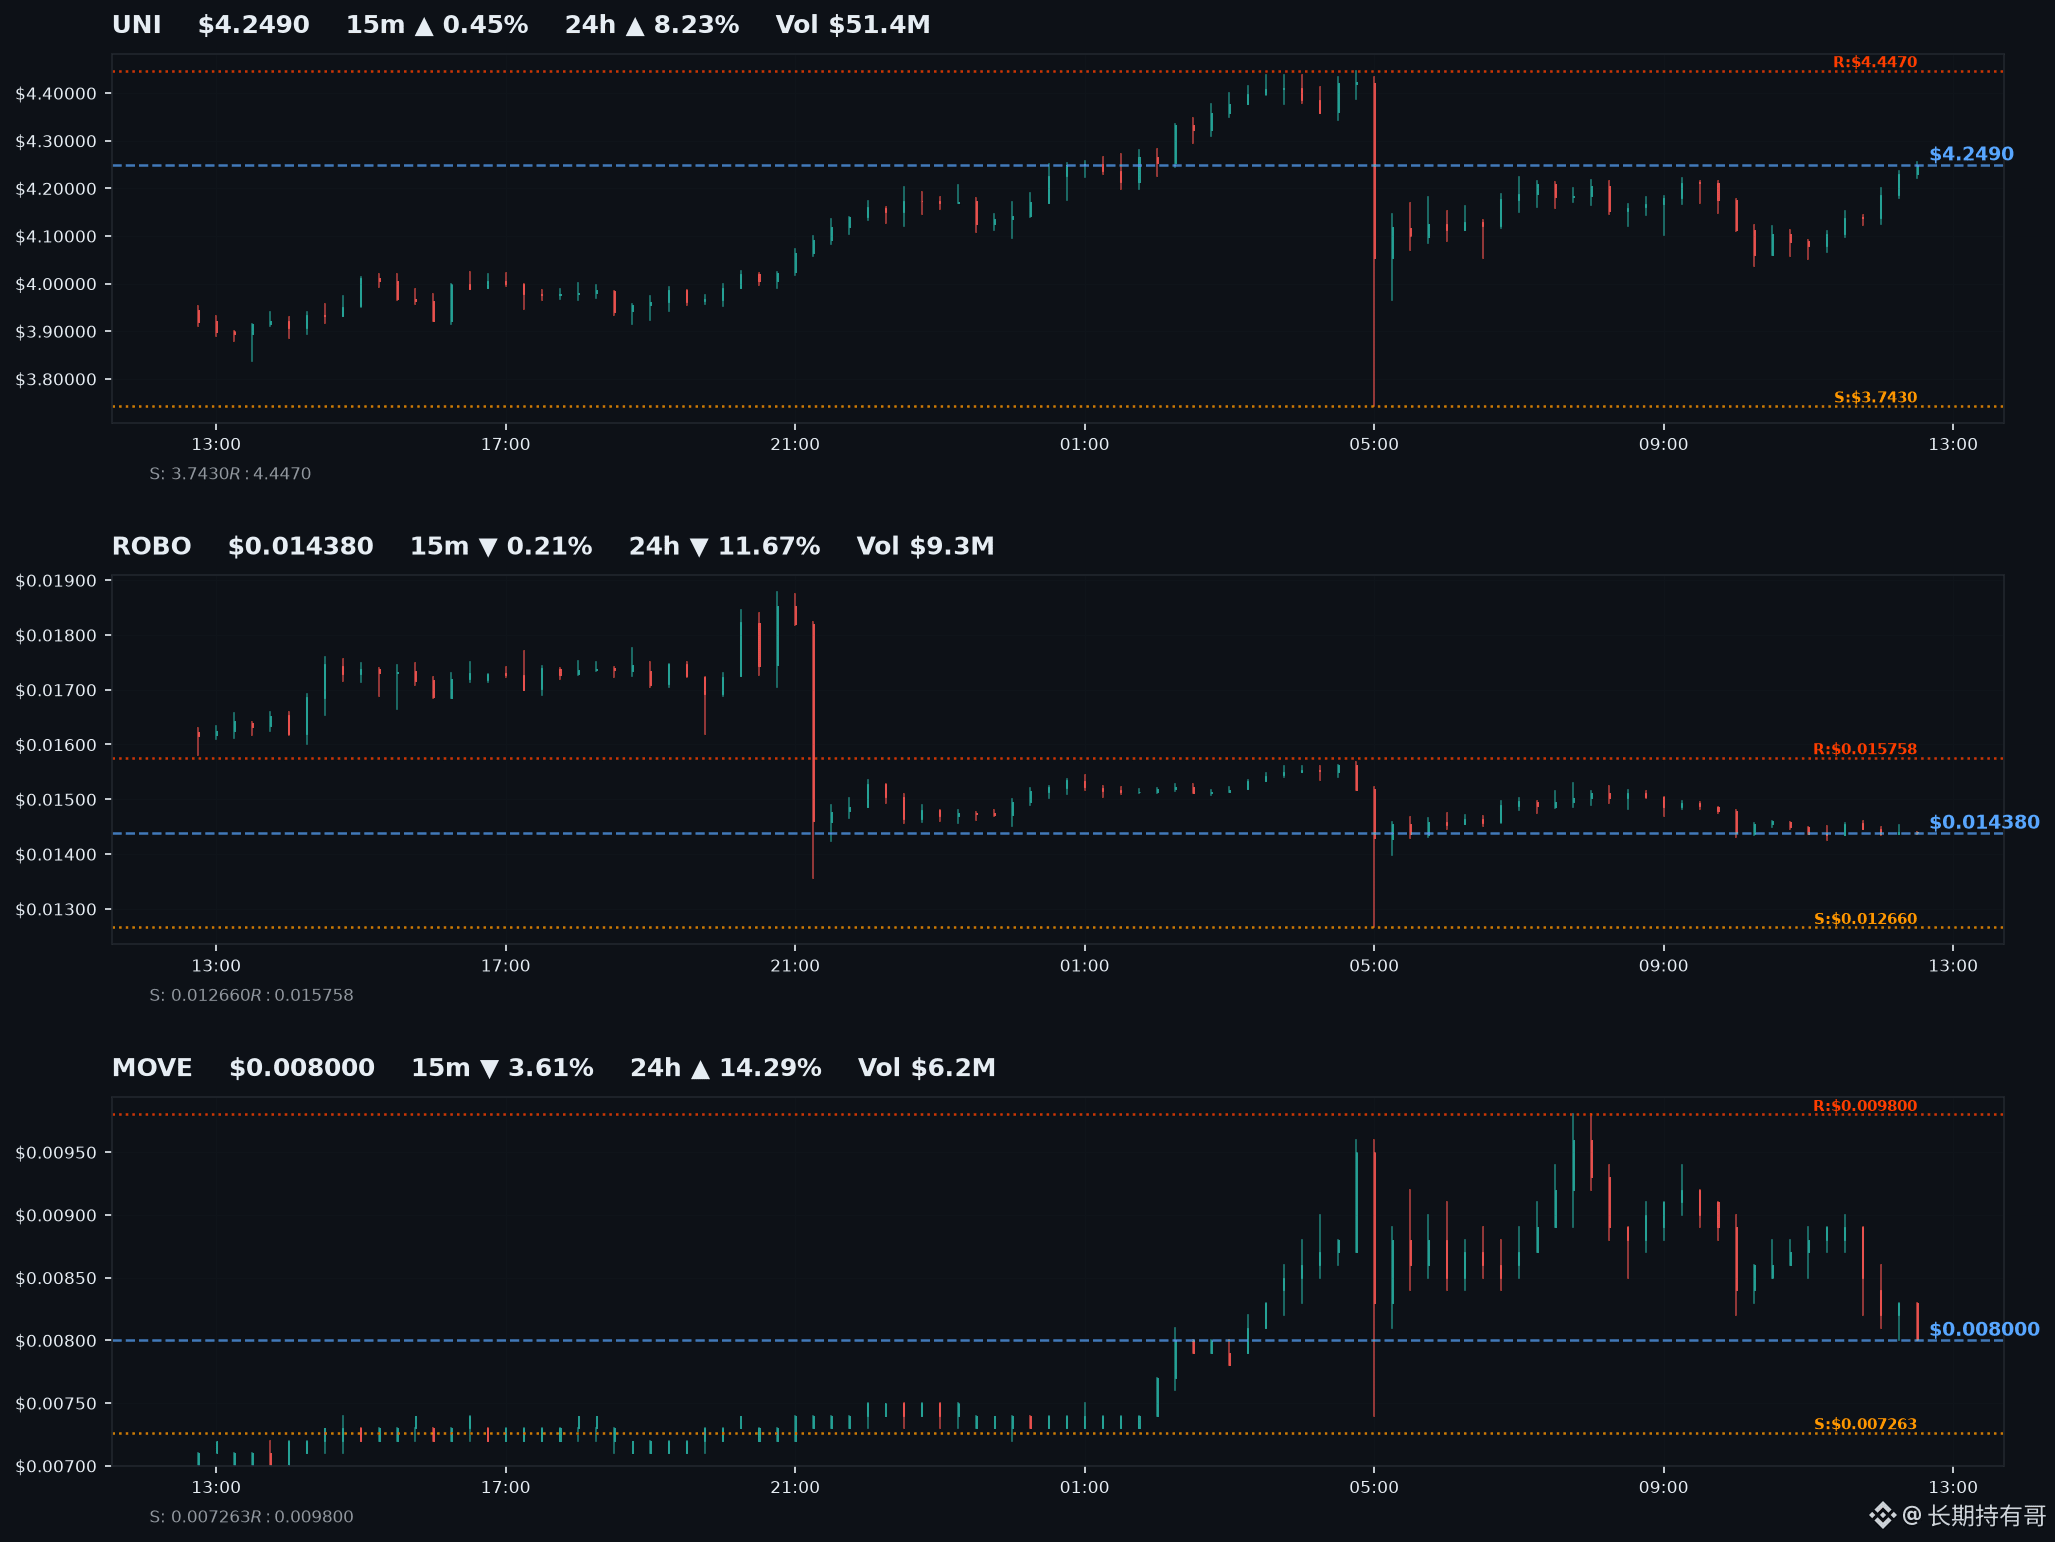
Task: Click the $0.01700 y-axis tick
Action: (x=56, y=691)
